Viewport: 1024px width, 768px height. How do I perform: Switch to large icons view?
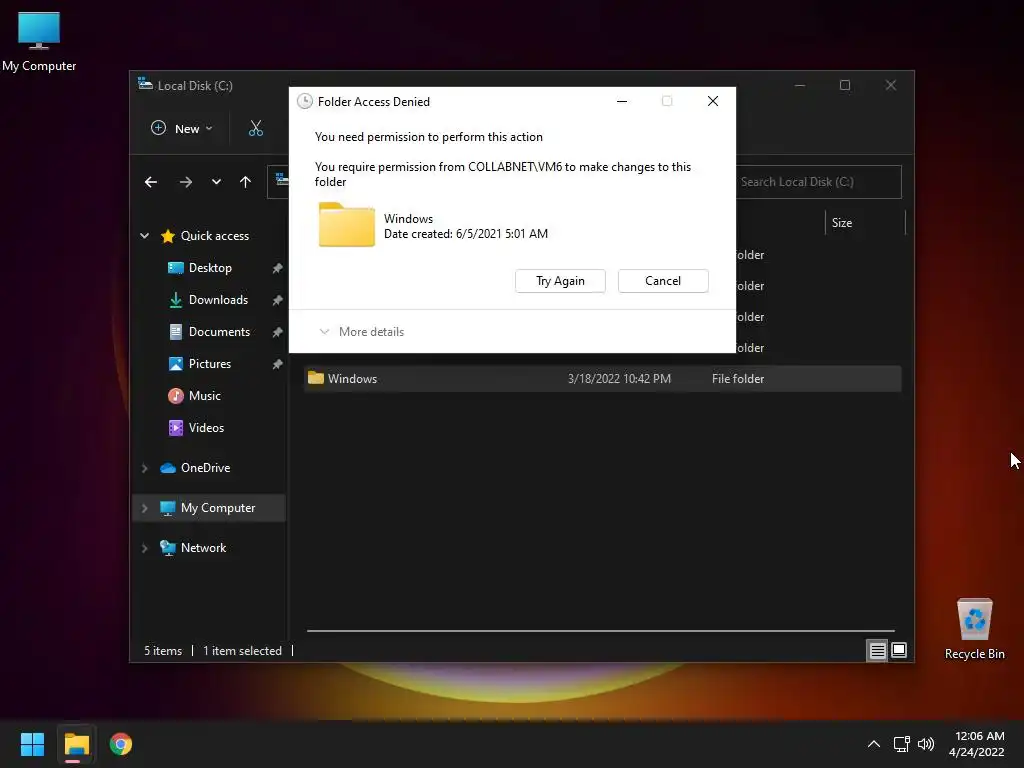(899, 650)
